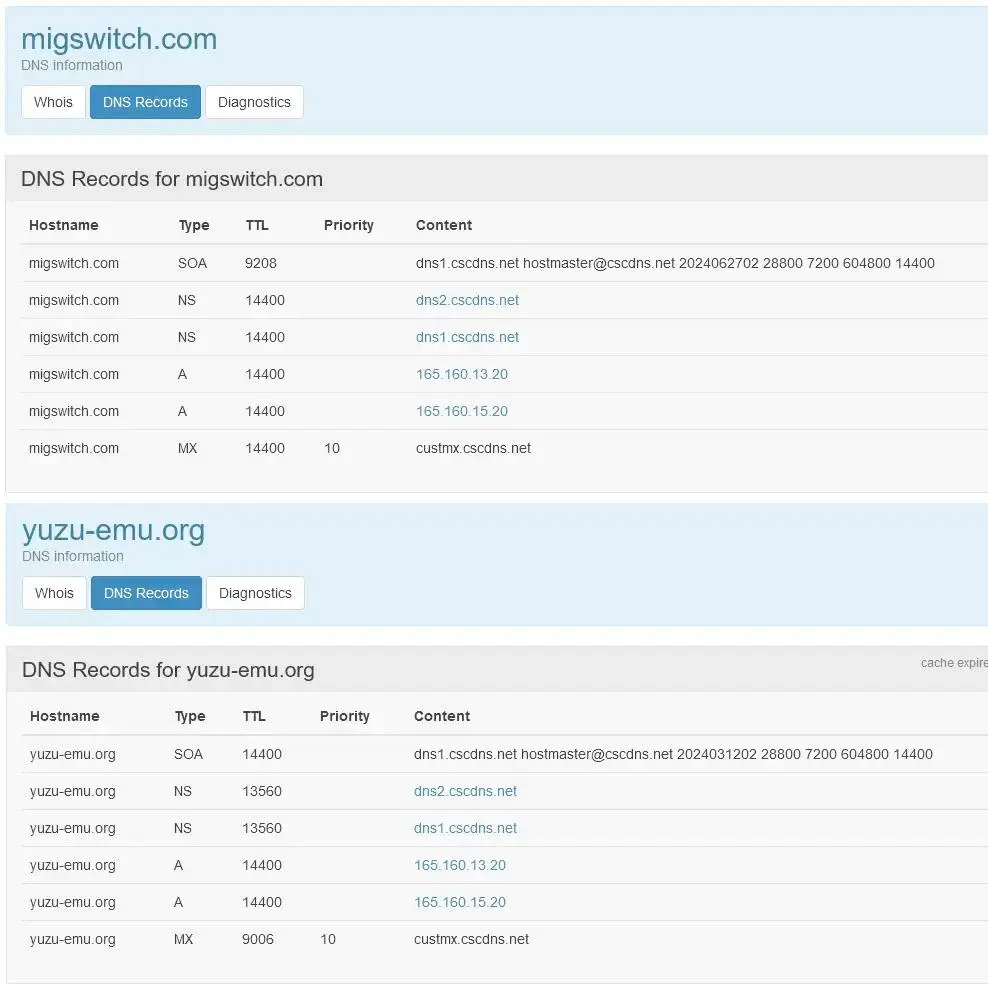Screen dimensions: 988x988
Task: Click the SOA content ending 2024062702 for migswitch.com
Action: click(x=675, y=263)
